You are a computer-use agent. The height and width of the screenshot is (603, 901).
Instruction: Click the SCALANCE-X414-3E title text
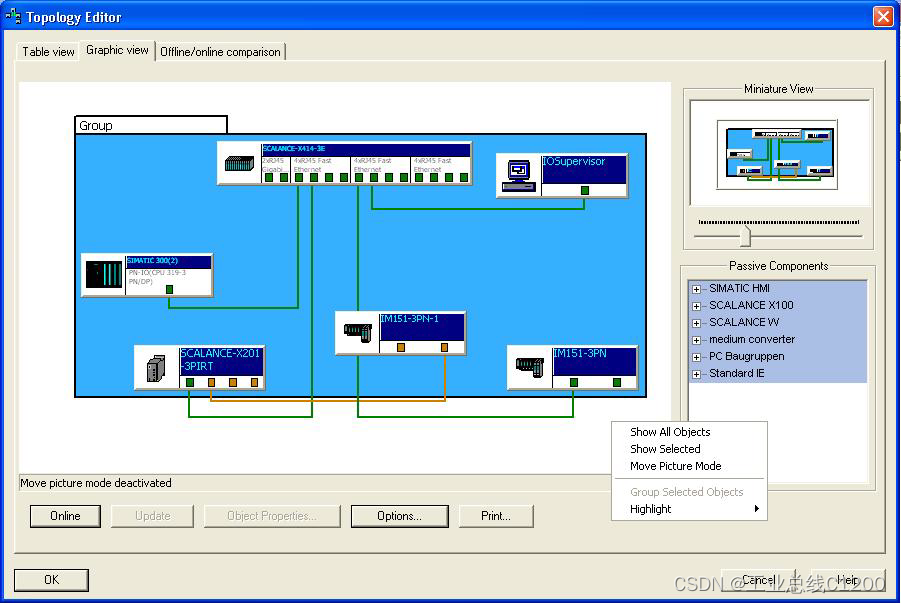294,148
